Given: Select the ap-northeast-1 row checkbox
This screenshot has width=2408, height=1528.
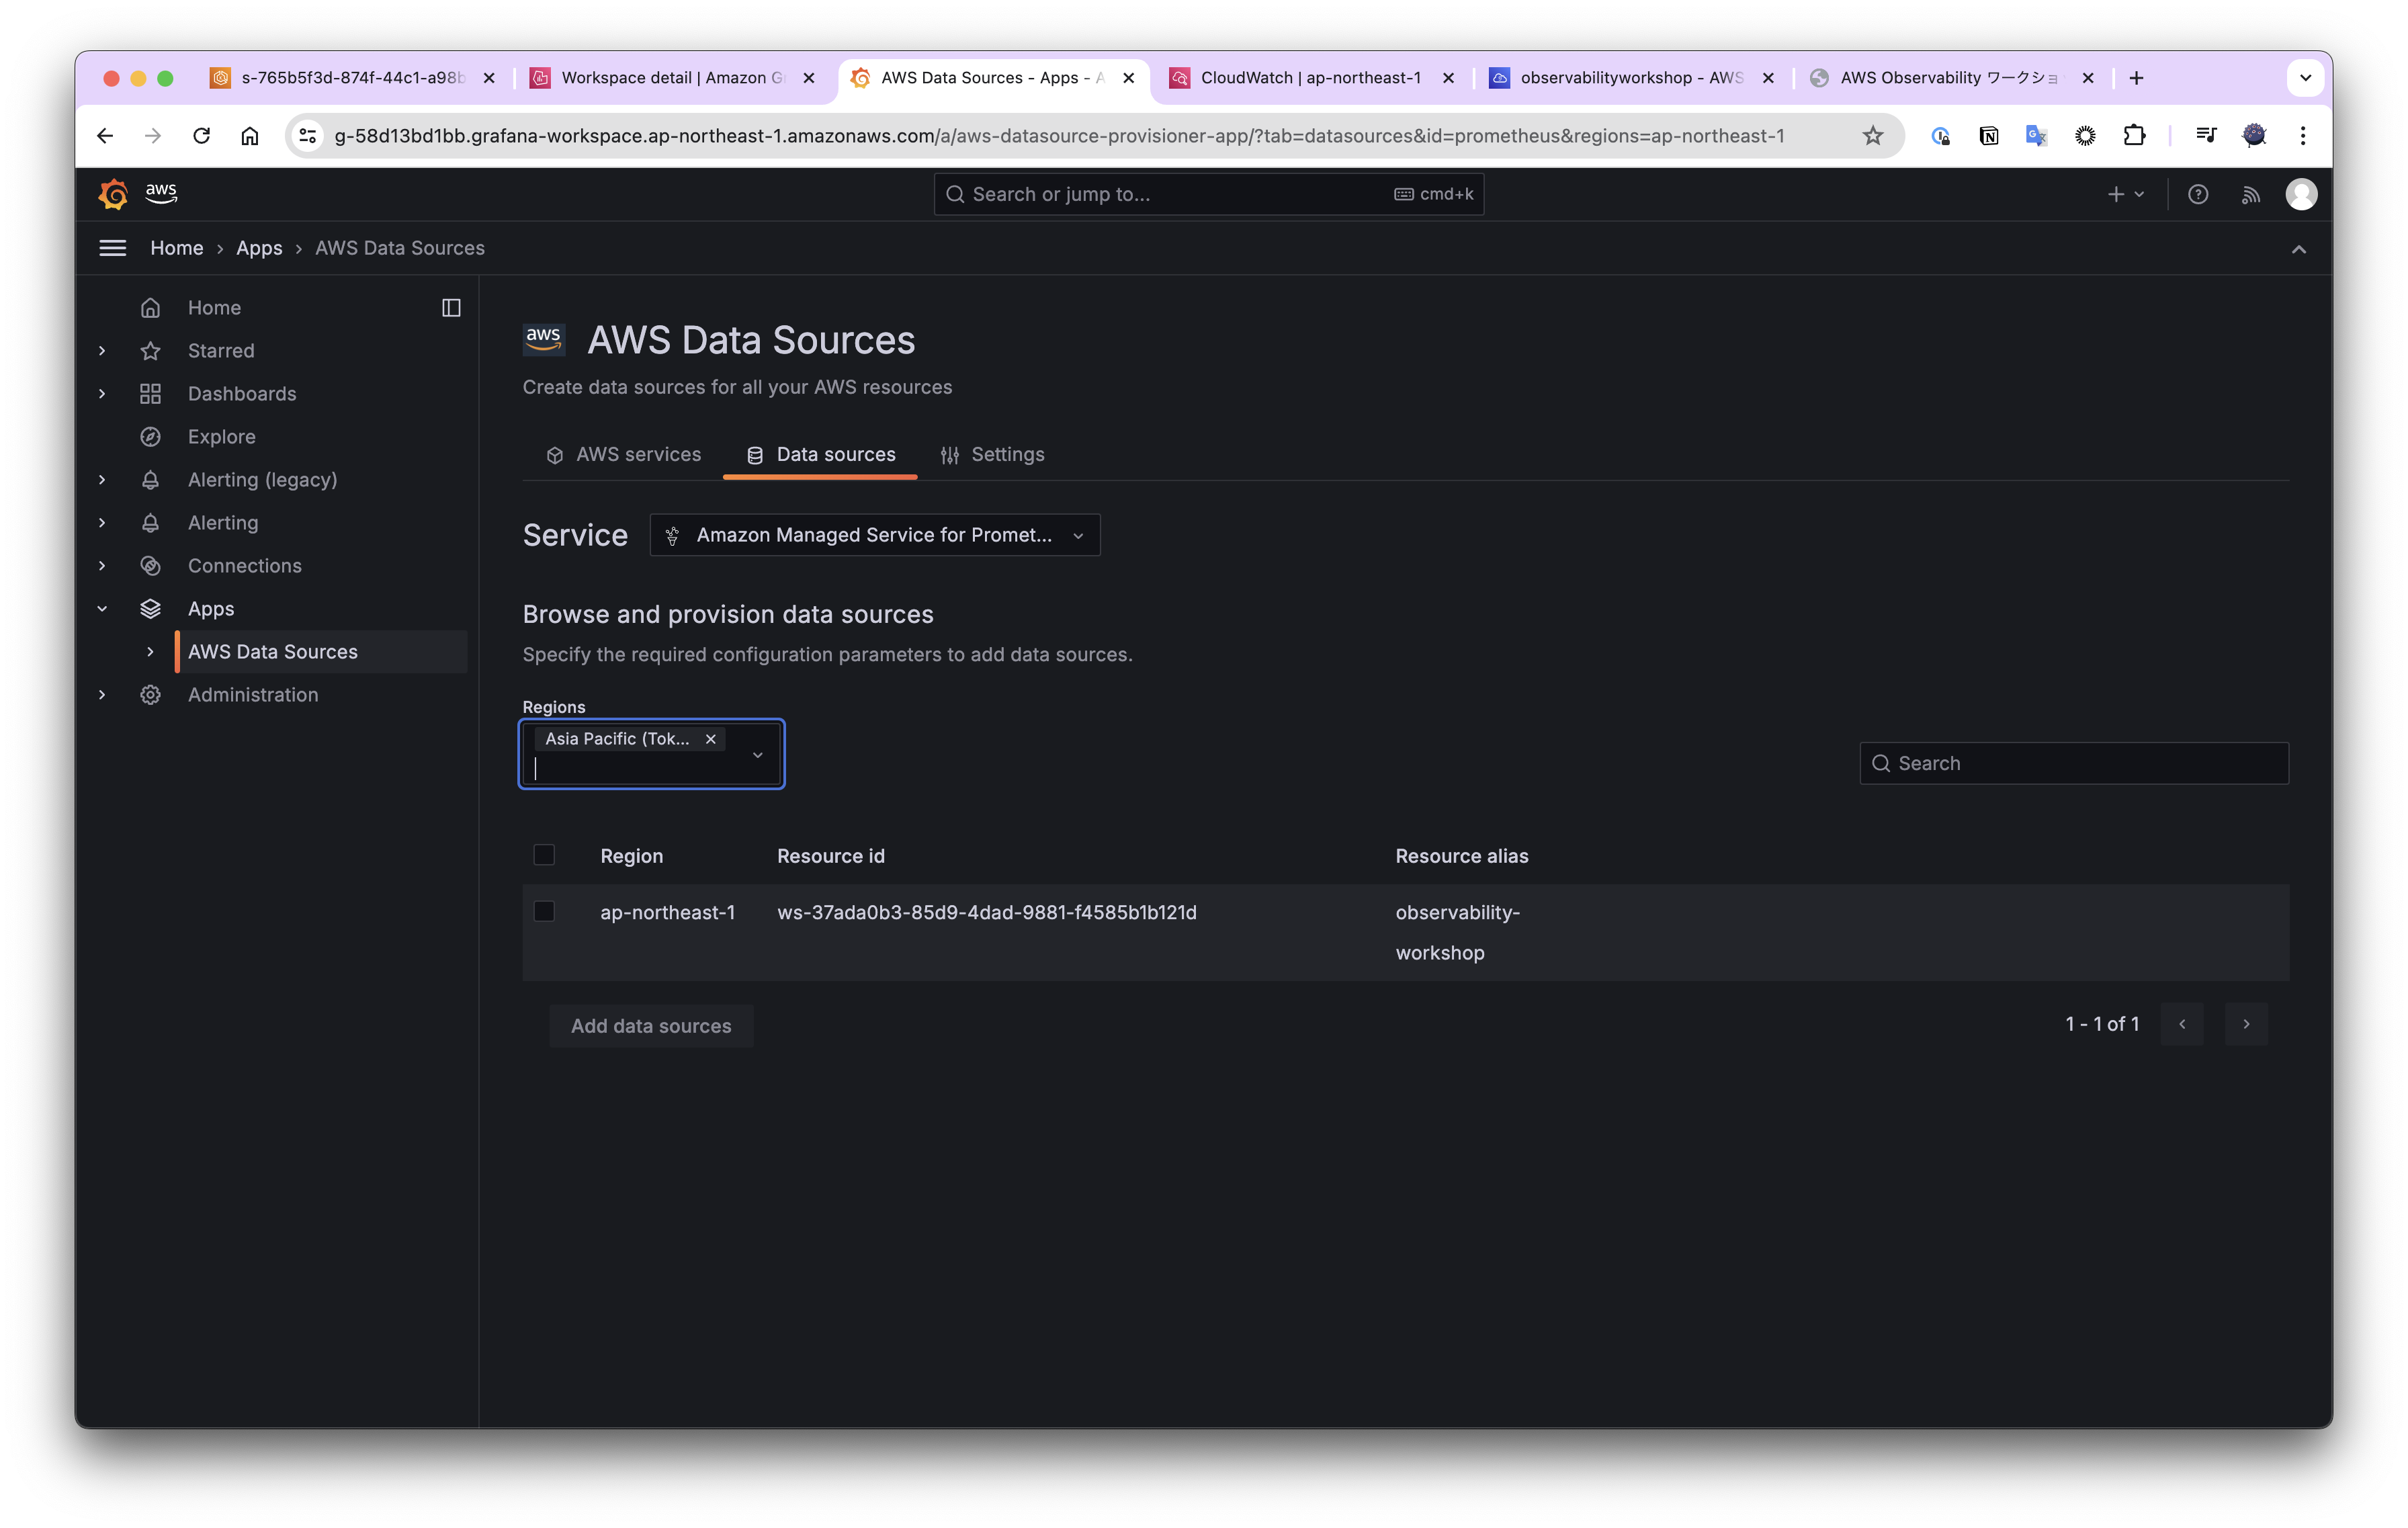Looking at the screenshot, I should click(544, 911).
